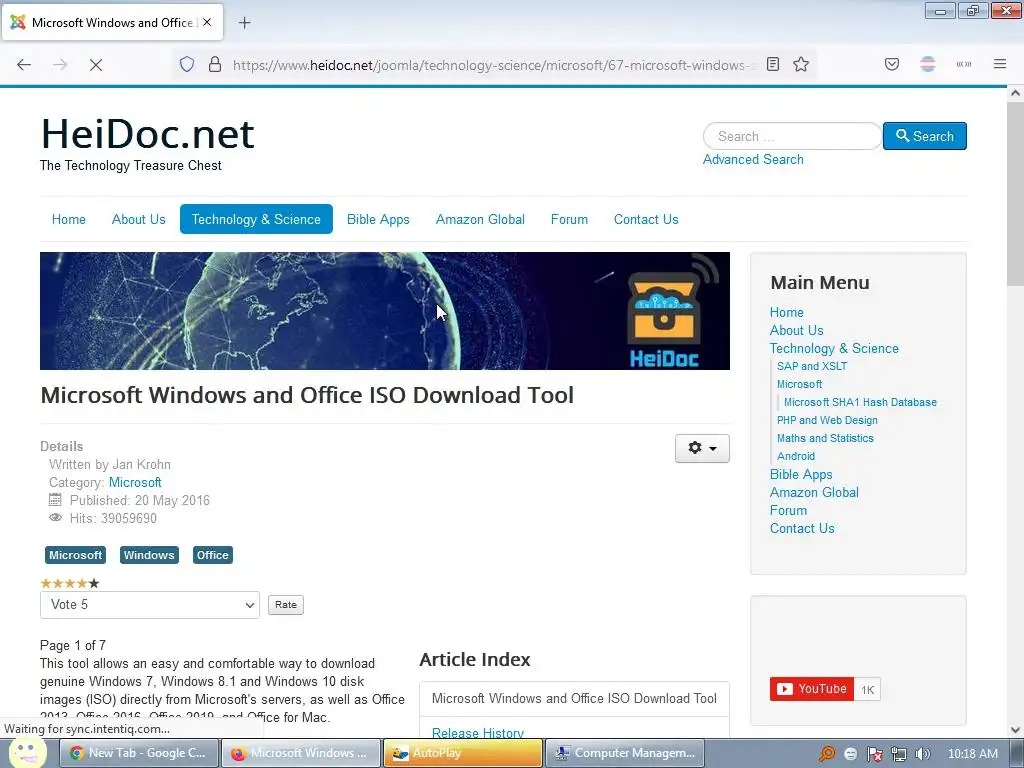Select Forum in the top navigation

tap(569, 219)
